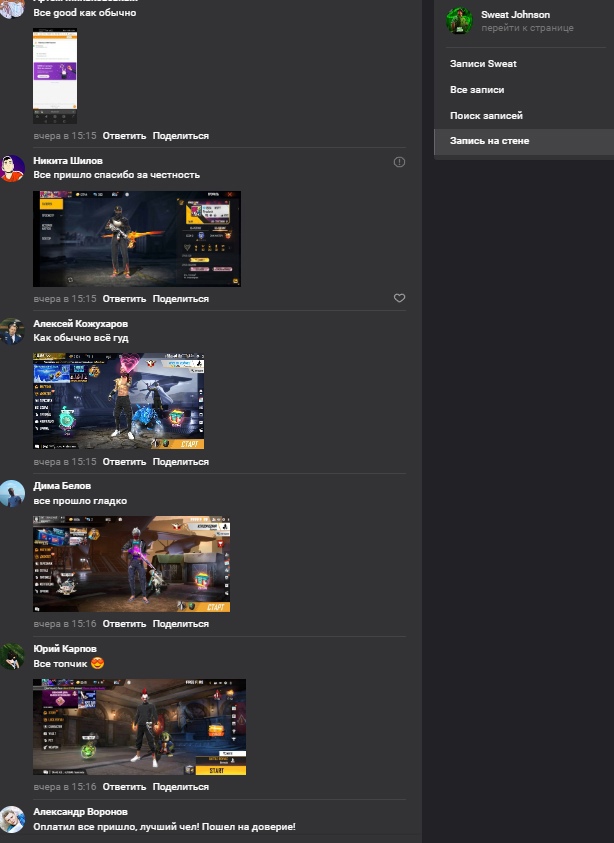Screen dimensions: 614x843
Task: Open report icon on Никита Шилов's comment
Action: click(x=399, y=161)
